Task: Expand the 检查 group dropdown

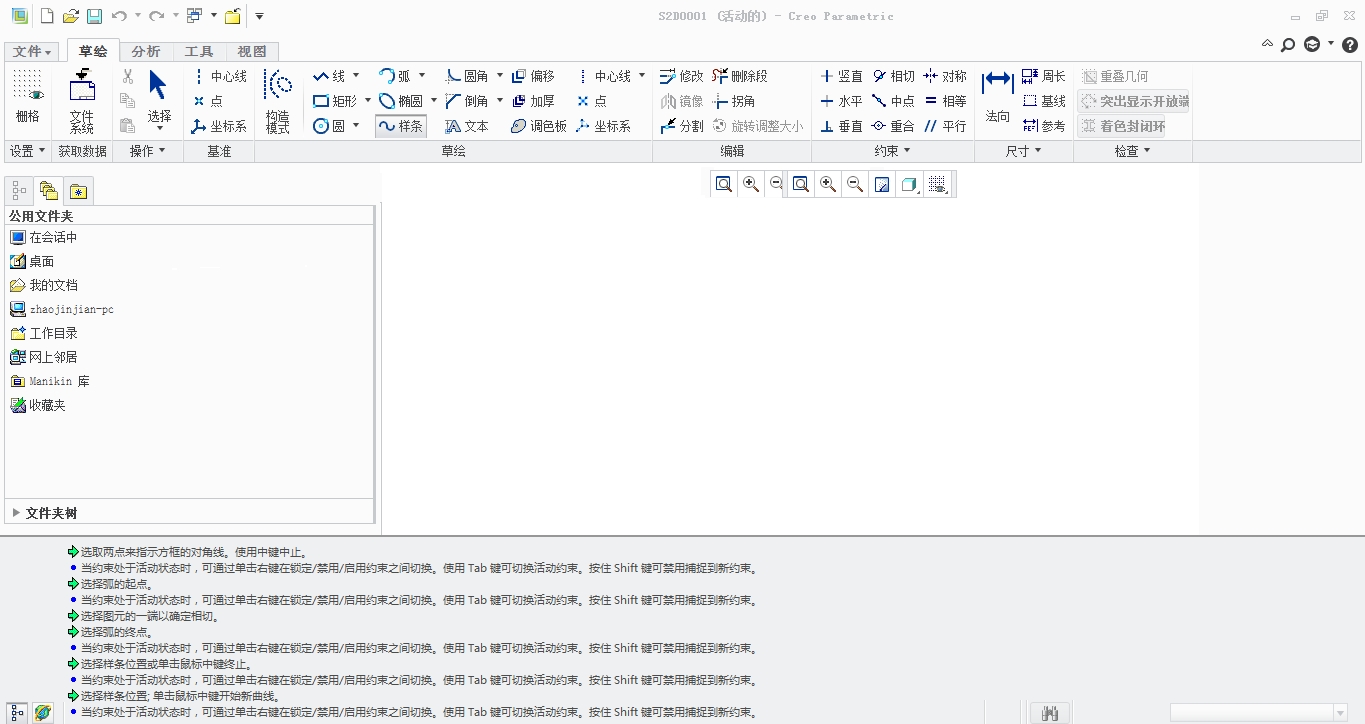Action: [1132, 151]
